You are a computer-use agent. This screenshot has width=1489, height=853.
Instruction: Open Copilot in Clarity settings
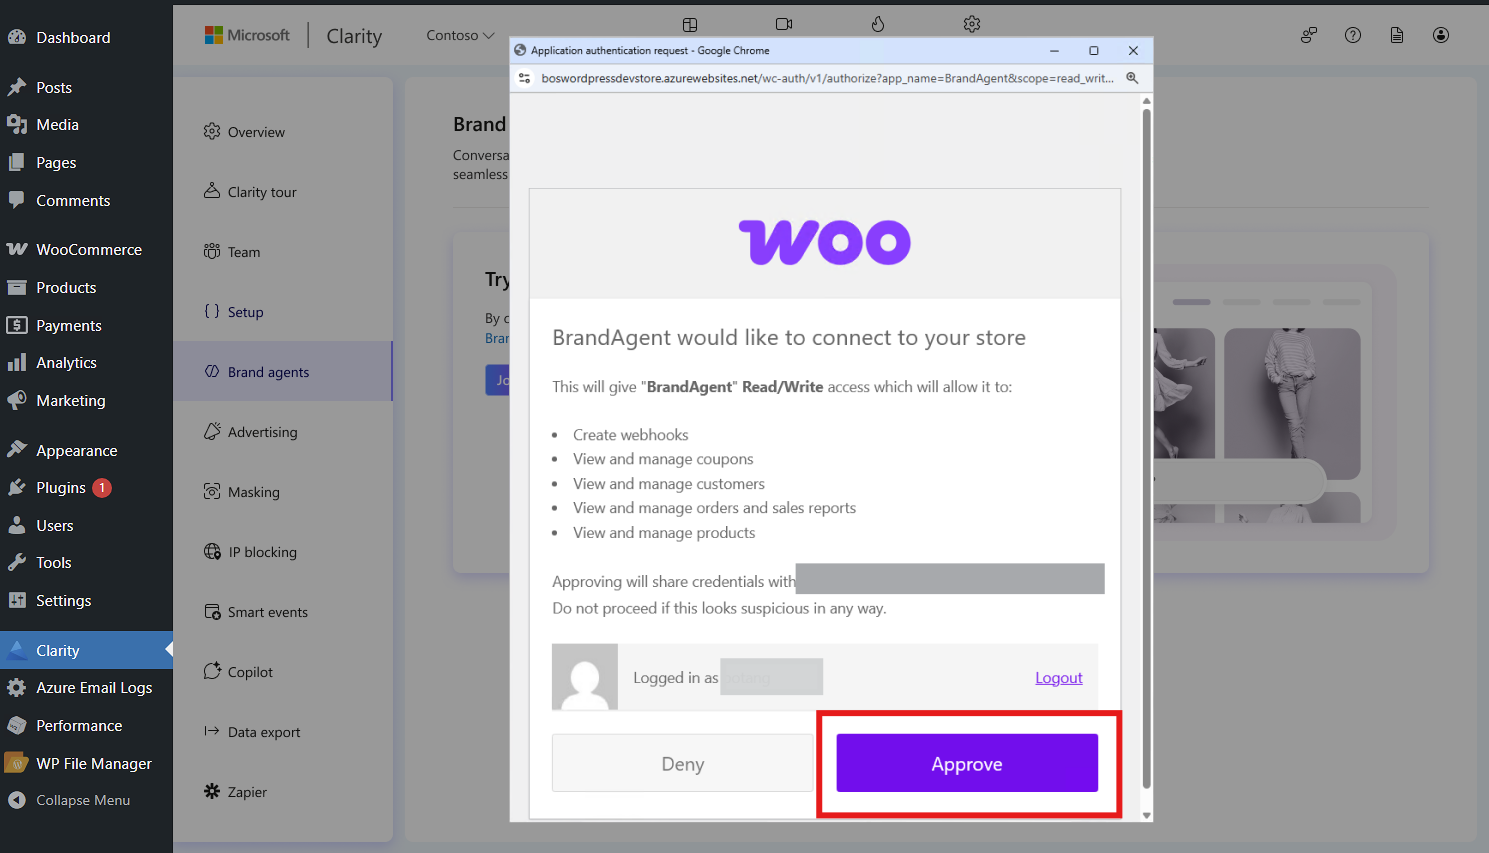(283, 672)
